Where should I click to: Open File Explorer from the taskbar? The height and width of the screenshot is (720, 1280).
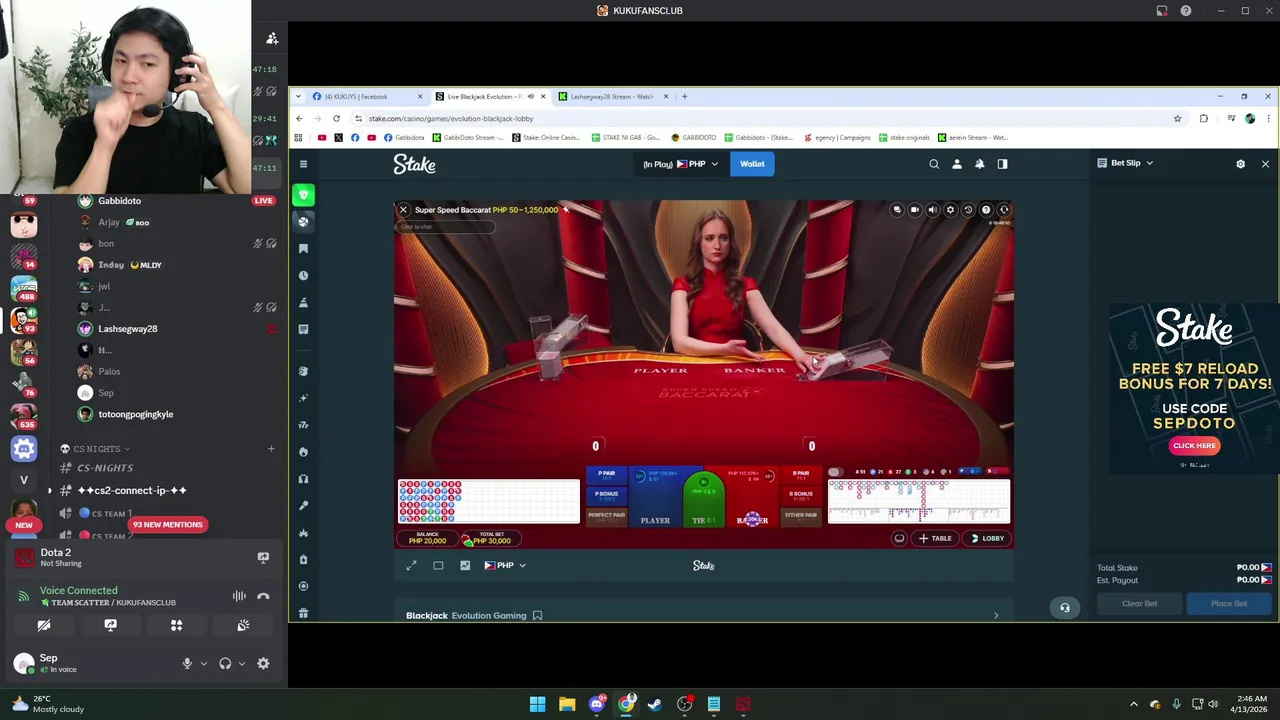(567, 704)
